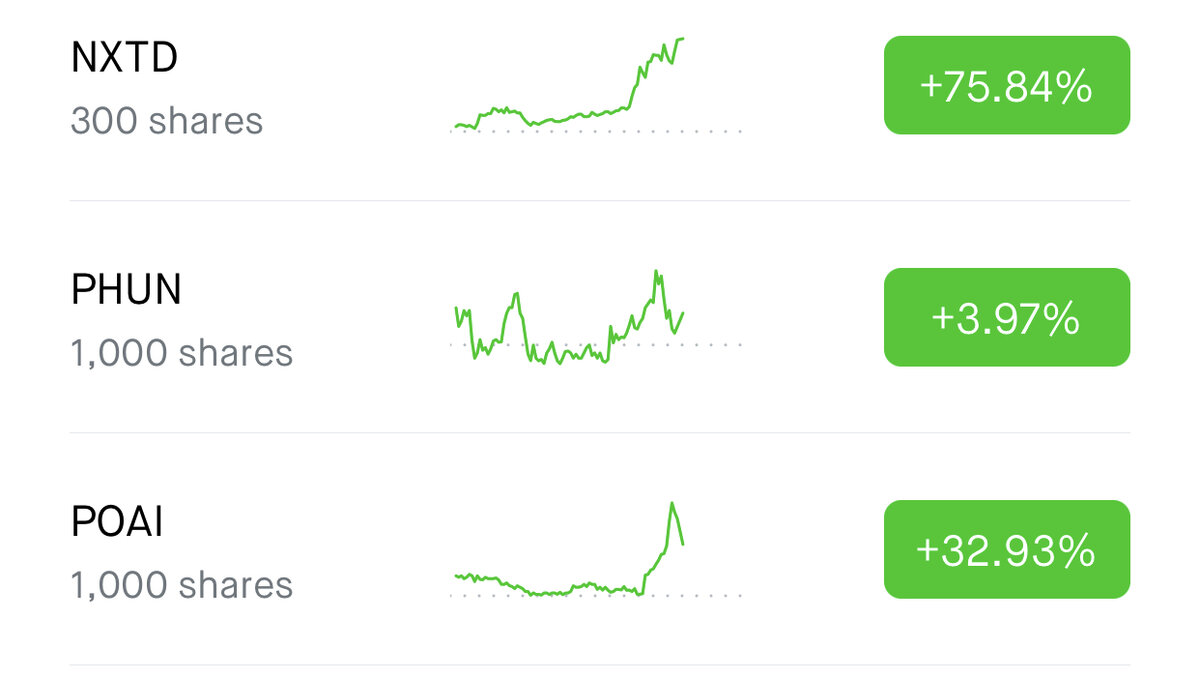Click the top end of NXTD line
This screenshot has width=1200, height=679.
682,39
